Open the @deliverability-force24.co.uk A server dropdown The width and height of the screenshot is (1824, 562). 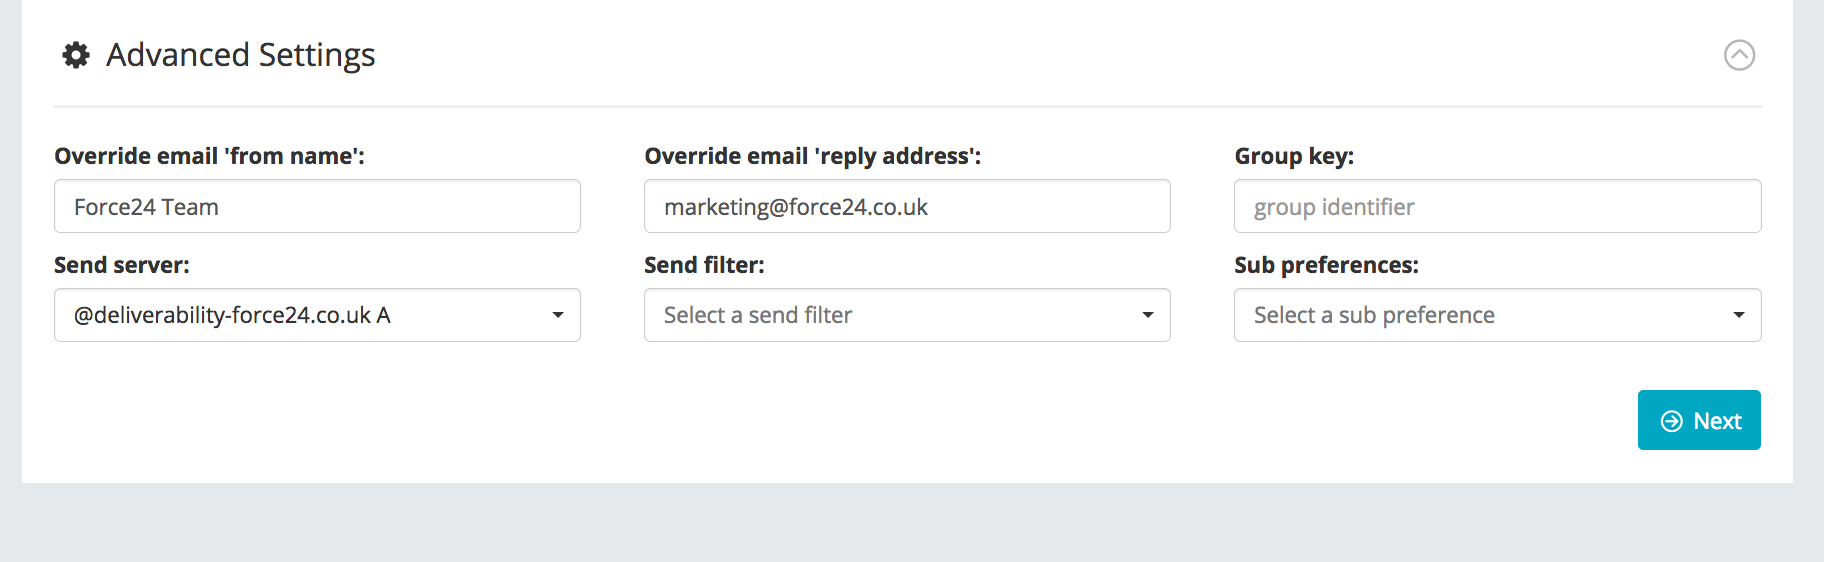coord(317,315)
